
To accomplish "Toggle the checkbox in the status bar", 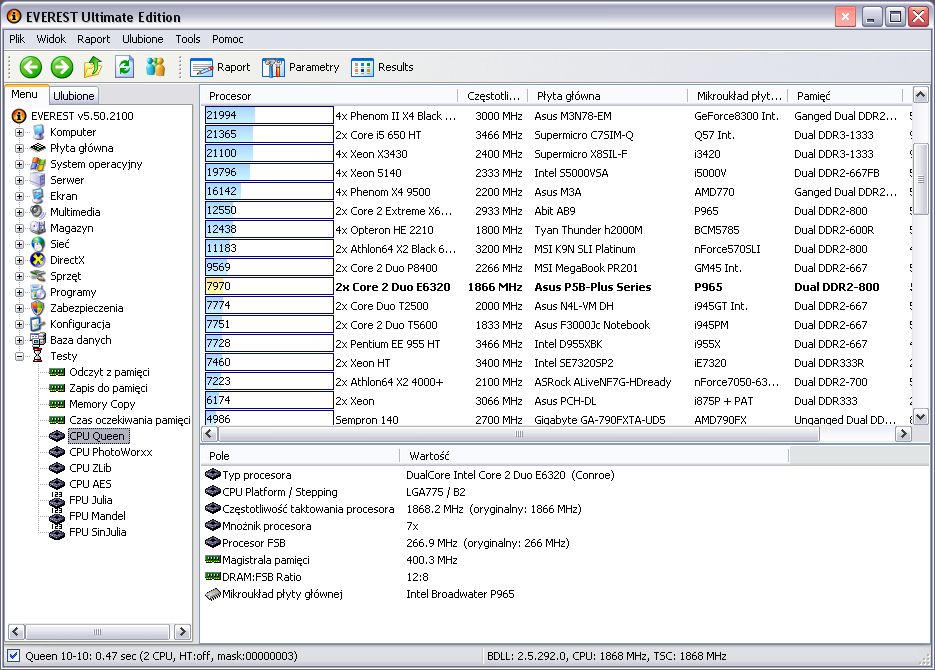I will click(13, 656).
